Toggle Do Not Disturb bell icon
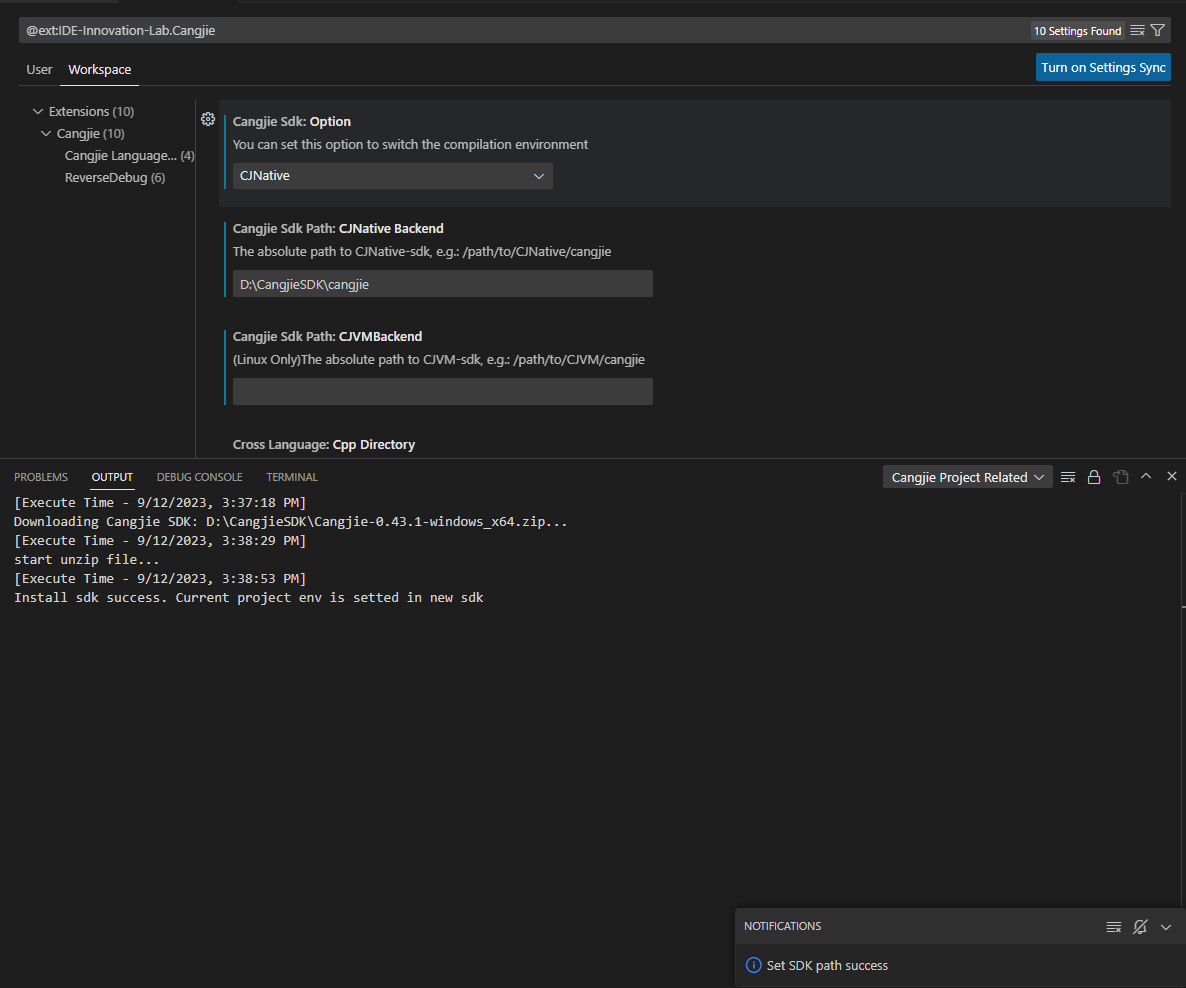This screenshot has width=1186, height=988. pyautogui.click(x=1140, y=927)
